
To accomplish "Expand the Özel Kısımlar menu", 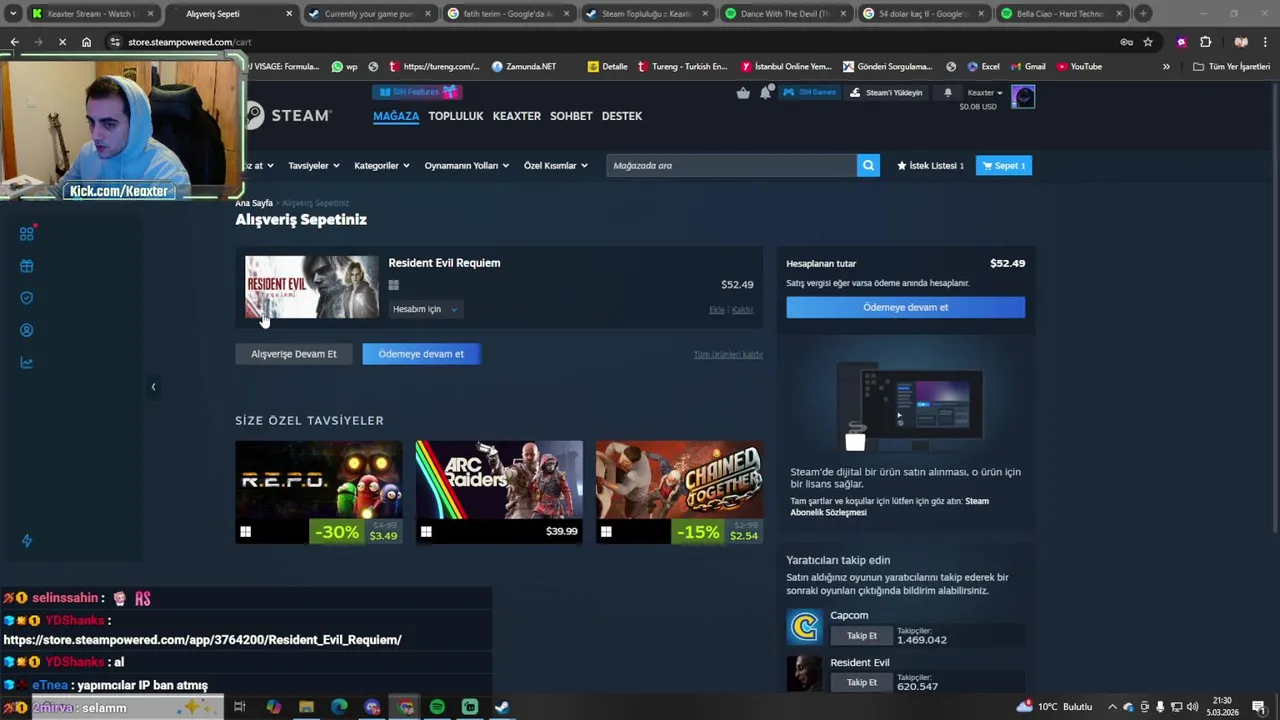I will (x=556, y=166).
